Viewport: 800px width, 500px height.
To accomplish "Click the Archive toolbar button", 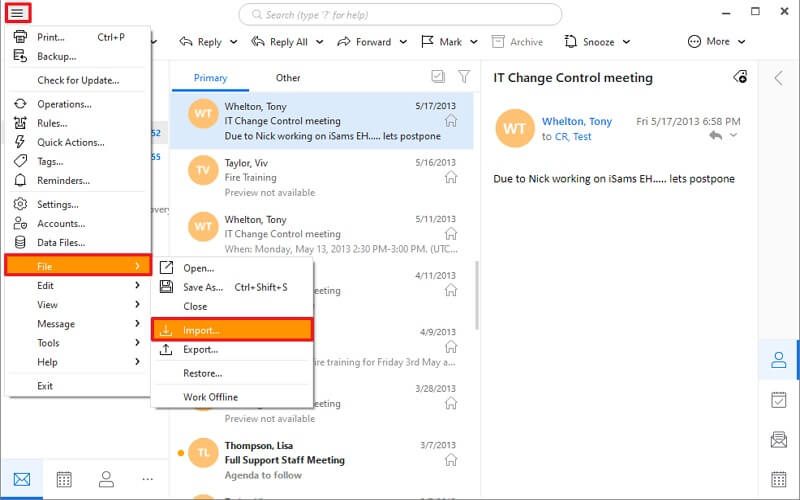I will pos(517,42).
